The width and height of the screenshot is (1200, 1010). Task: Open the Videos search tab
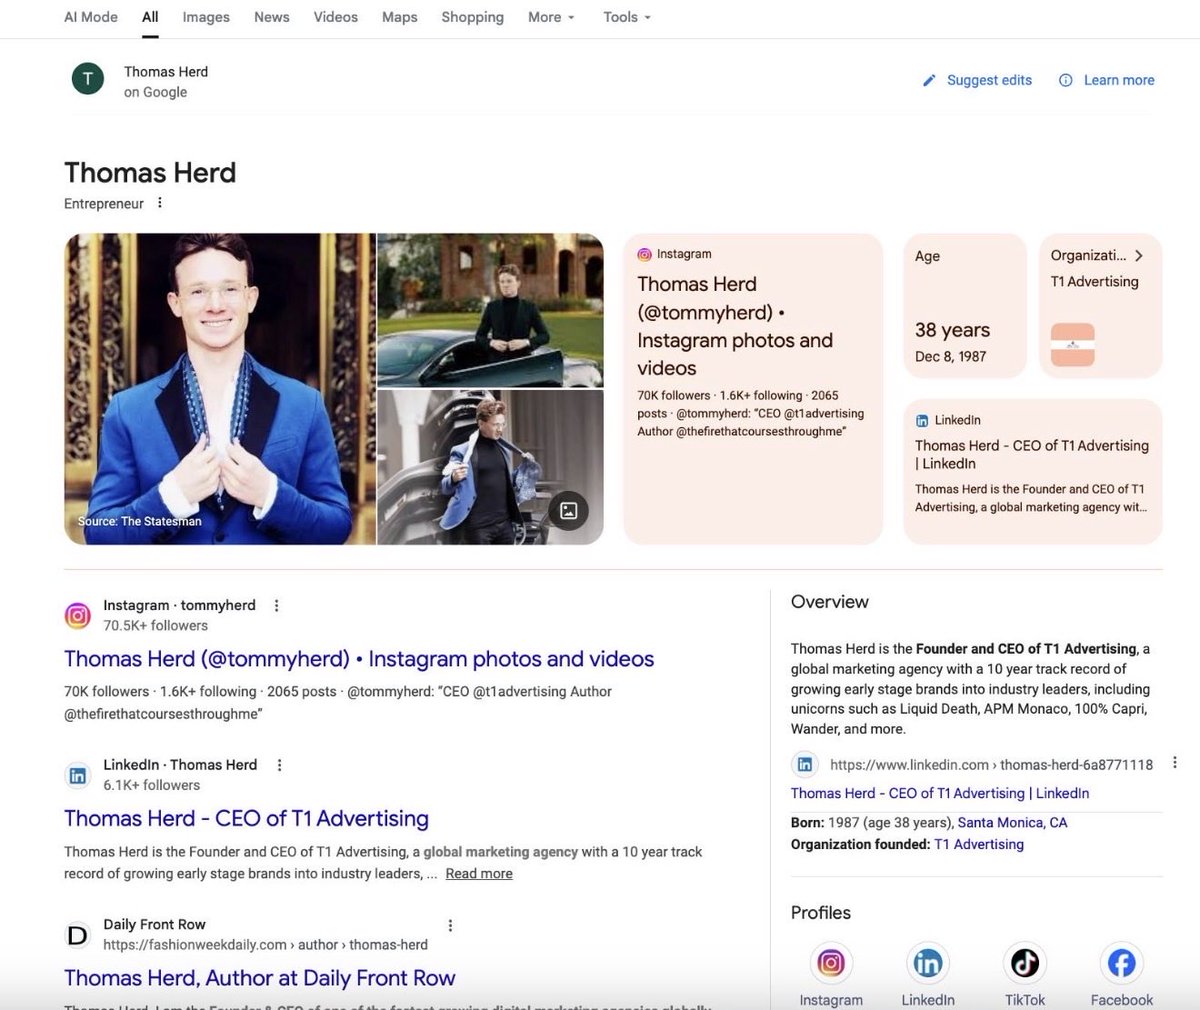pyautogui.click(x=335, y=17)
